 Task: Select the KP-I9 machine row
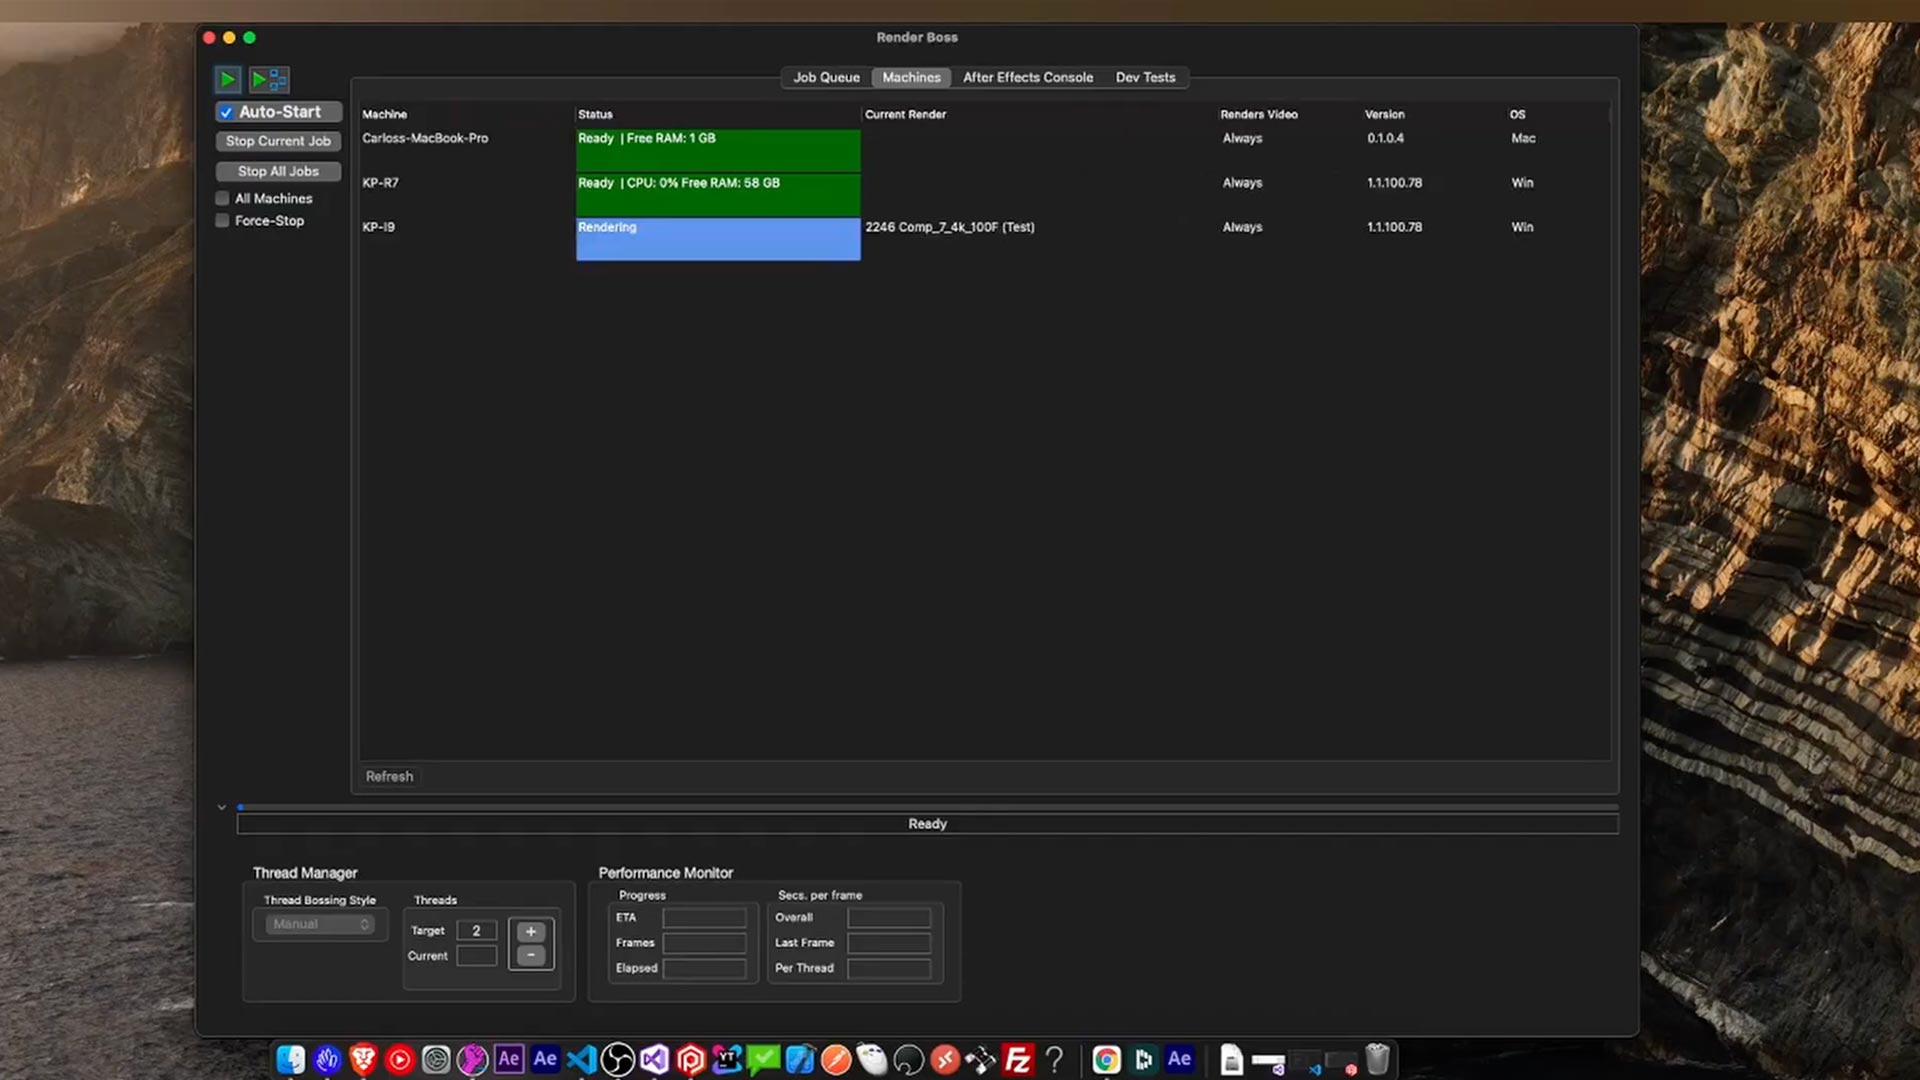378,227
